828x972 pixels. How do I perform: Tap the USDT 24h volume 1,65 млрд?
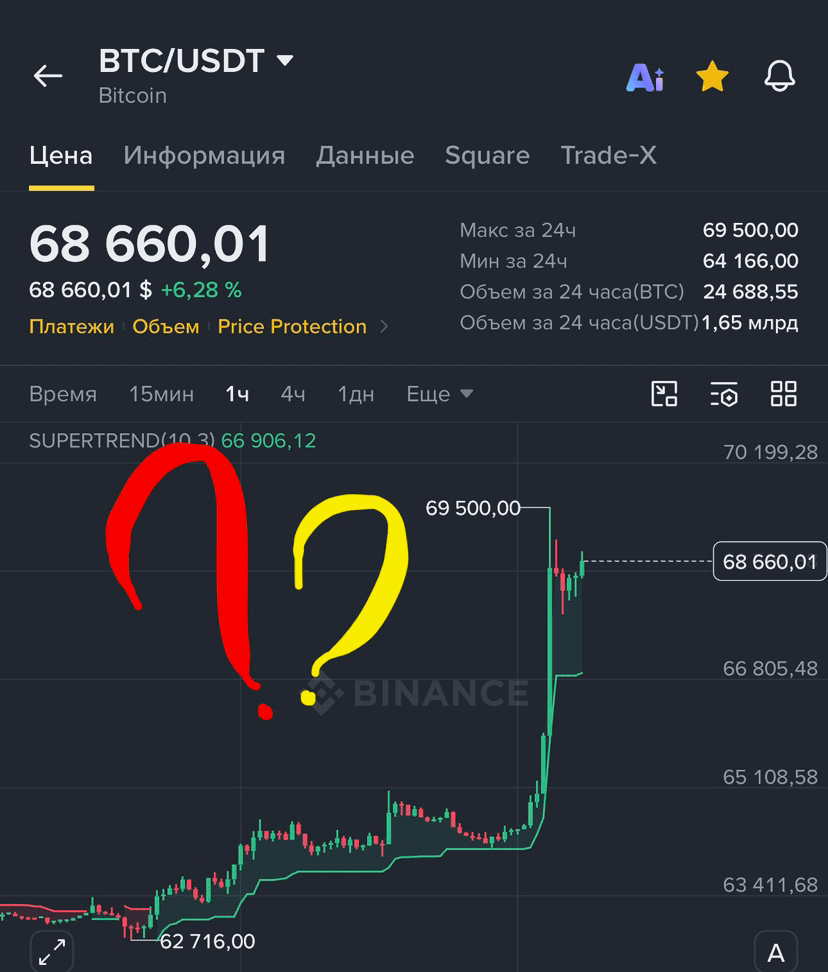750,323
